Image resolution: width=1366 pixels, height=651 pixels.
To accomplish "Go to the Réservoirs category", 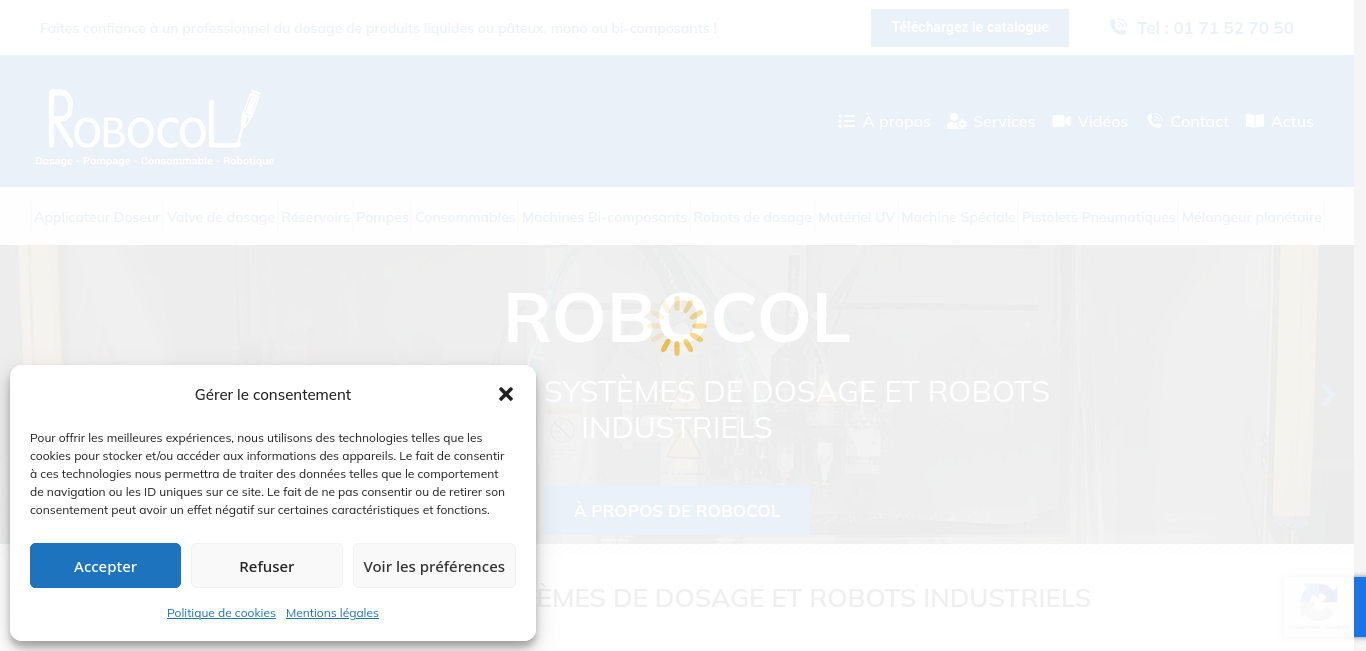I will [x=315, y=217].
